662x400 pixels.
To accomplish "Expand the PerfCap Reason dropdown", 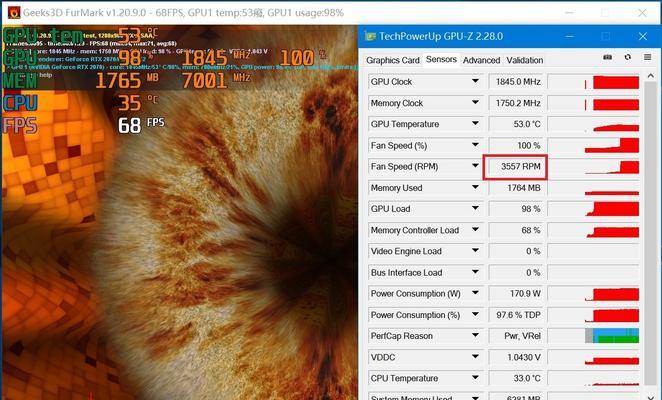I will pos(475,335).
